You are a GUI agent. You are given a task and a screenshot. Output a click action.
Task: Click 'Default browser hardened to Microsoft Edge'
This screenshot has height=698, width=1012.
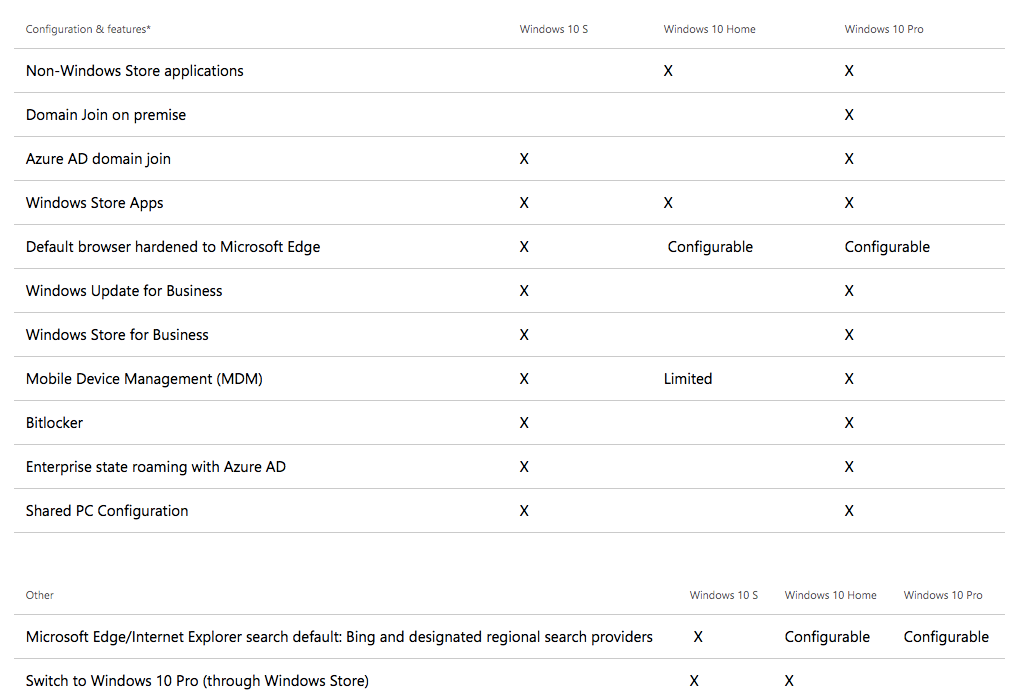coord(173,247)
